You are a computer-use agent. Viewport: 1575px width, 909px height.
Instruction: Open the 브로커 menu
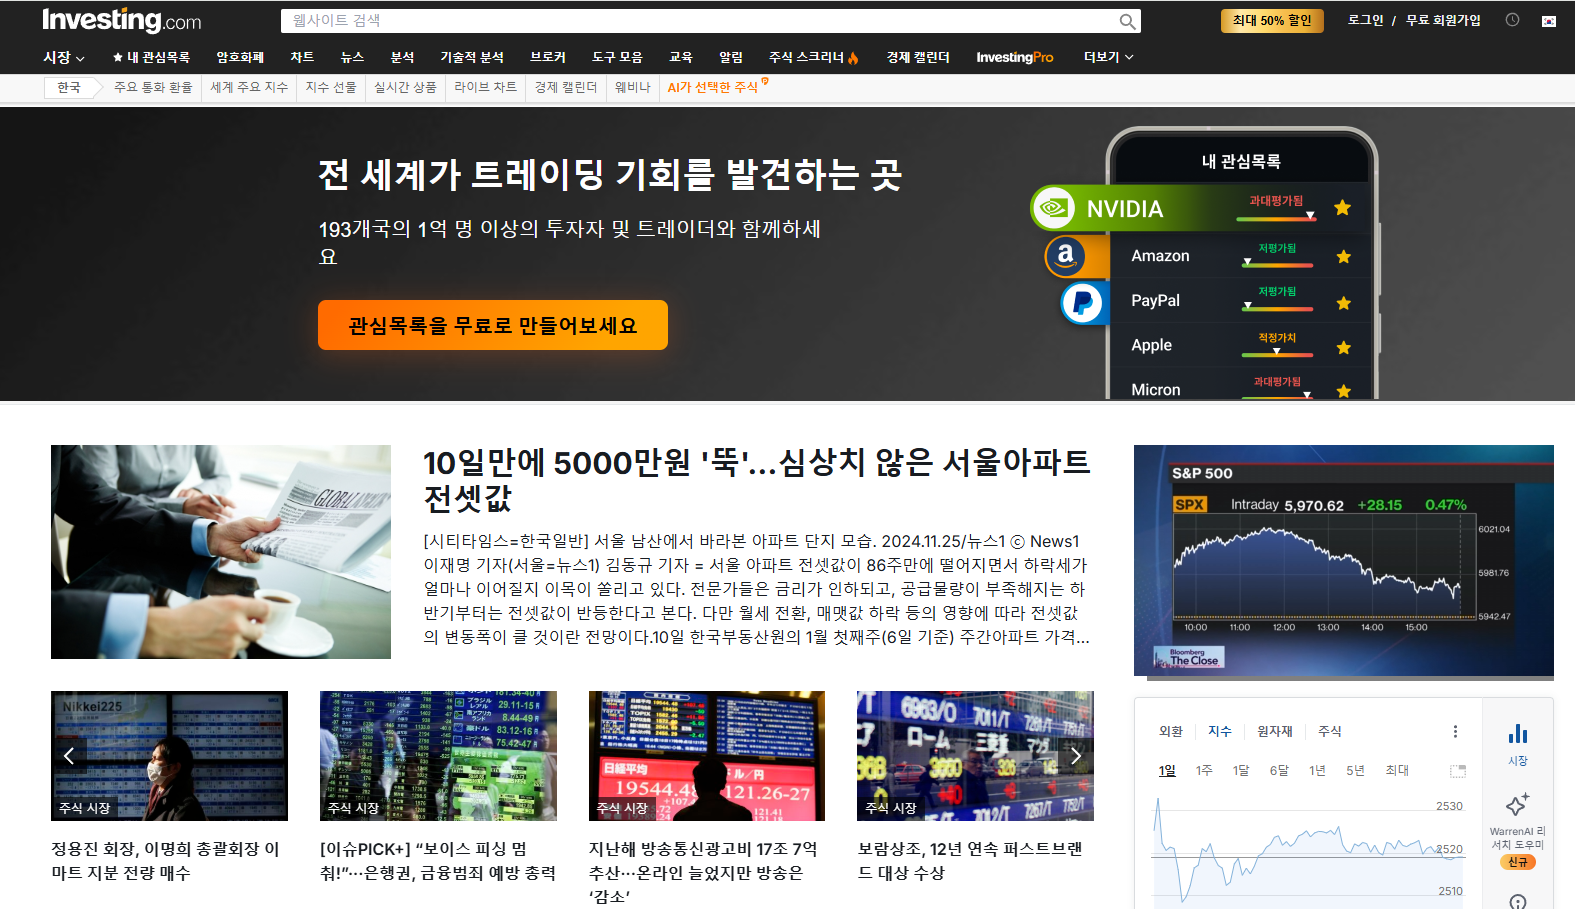pos(548,57)
